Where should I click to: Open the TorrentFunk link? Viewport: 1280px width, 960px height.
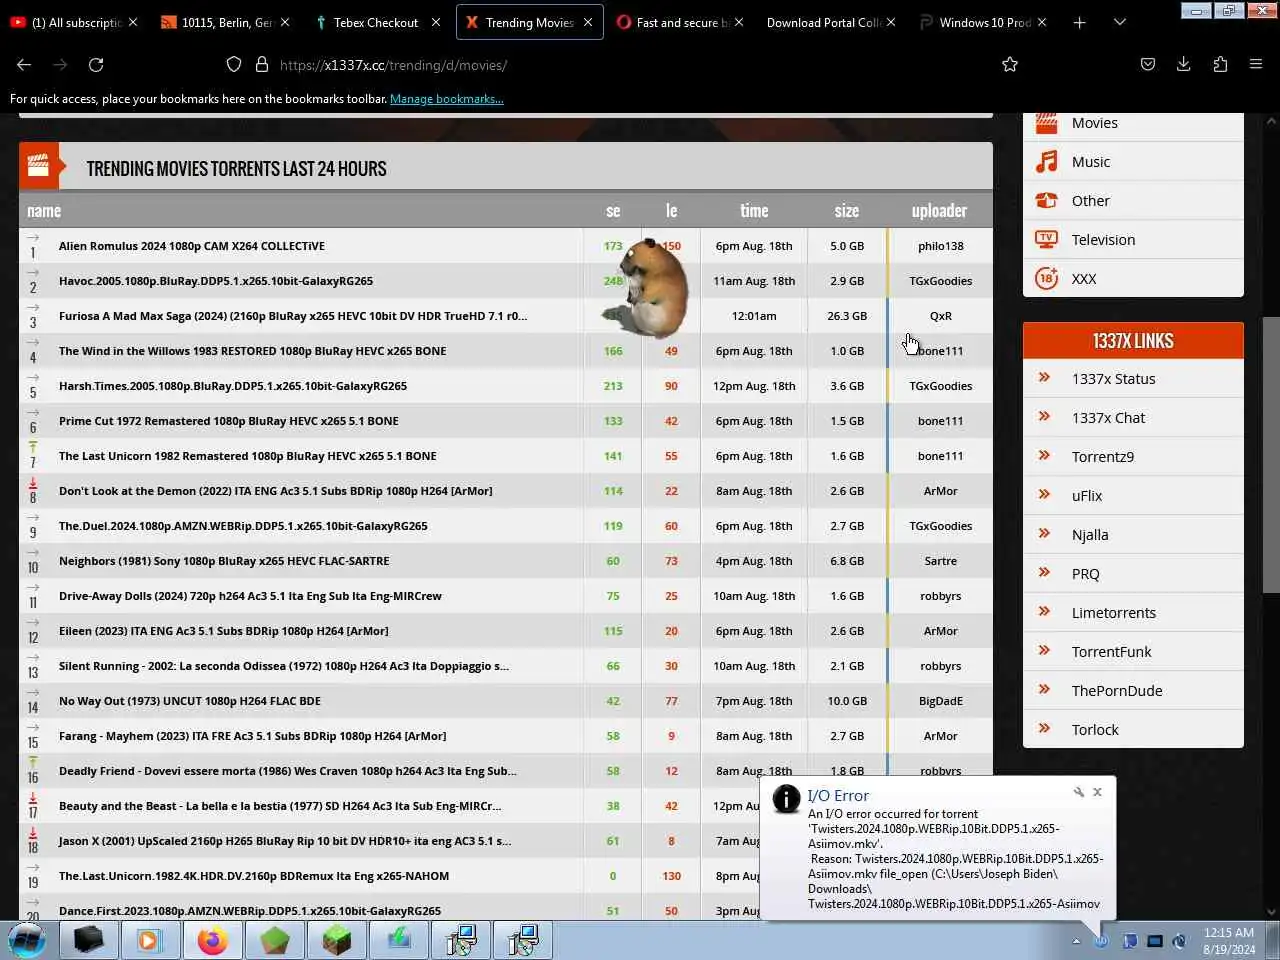click(x=1111, y=652)
